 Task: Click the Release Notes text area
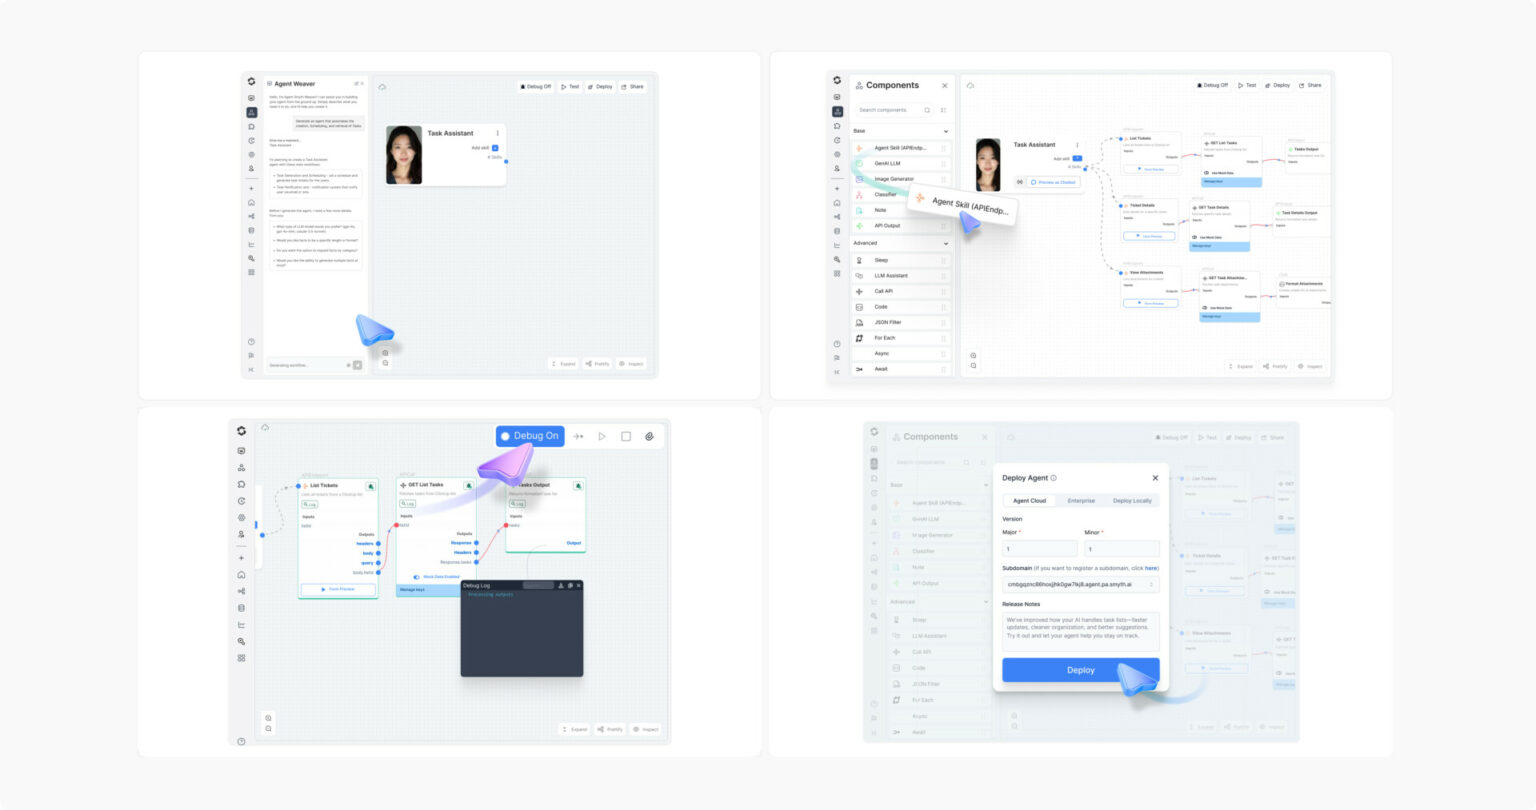click(1080, 632)
